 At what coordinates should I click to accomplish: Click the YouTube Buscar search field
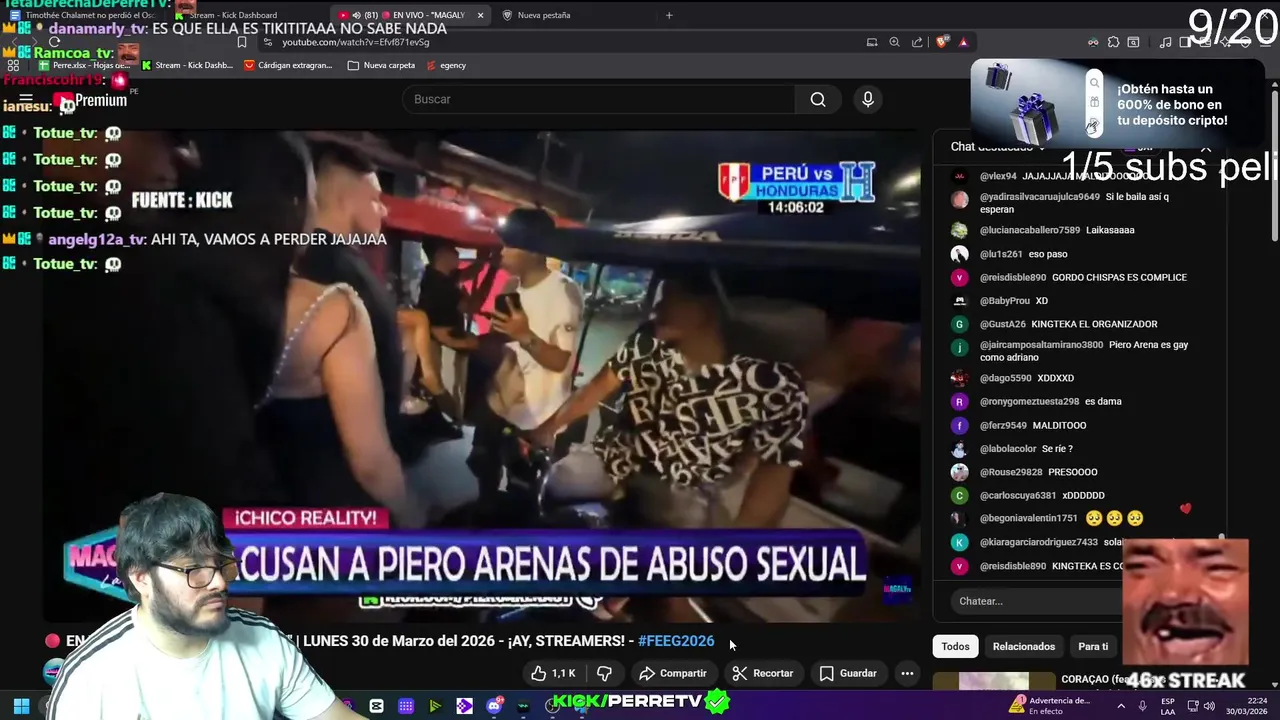point(598,99)
